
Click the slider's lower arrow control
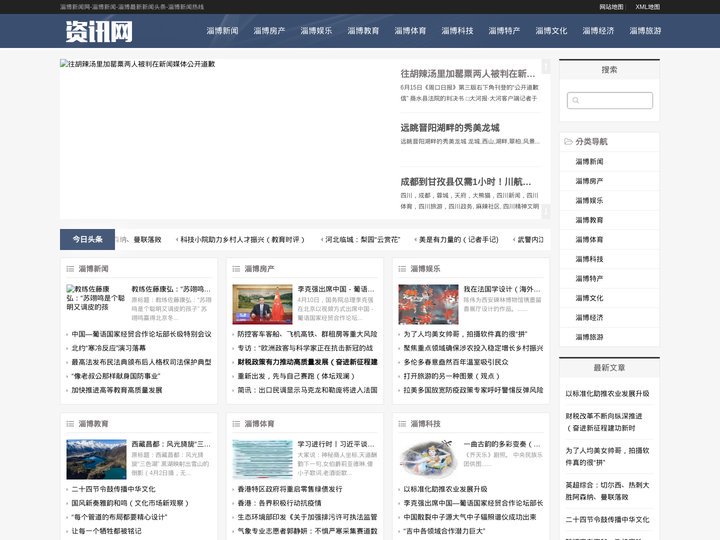[546, 211]
